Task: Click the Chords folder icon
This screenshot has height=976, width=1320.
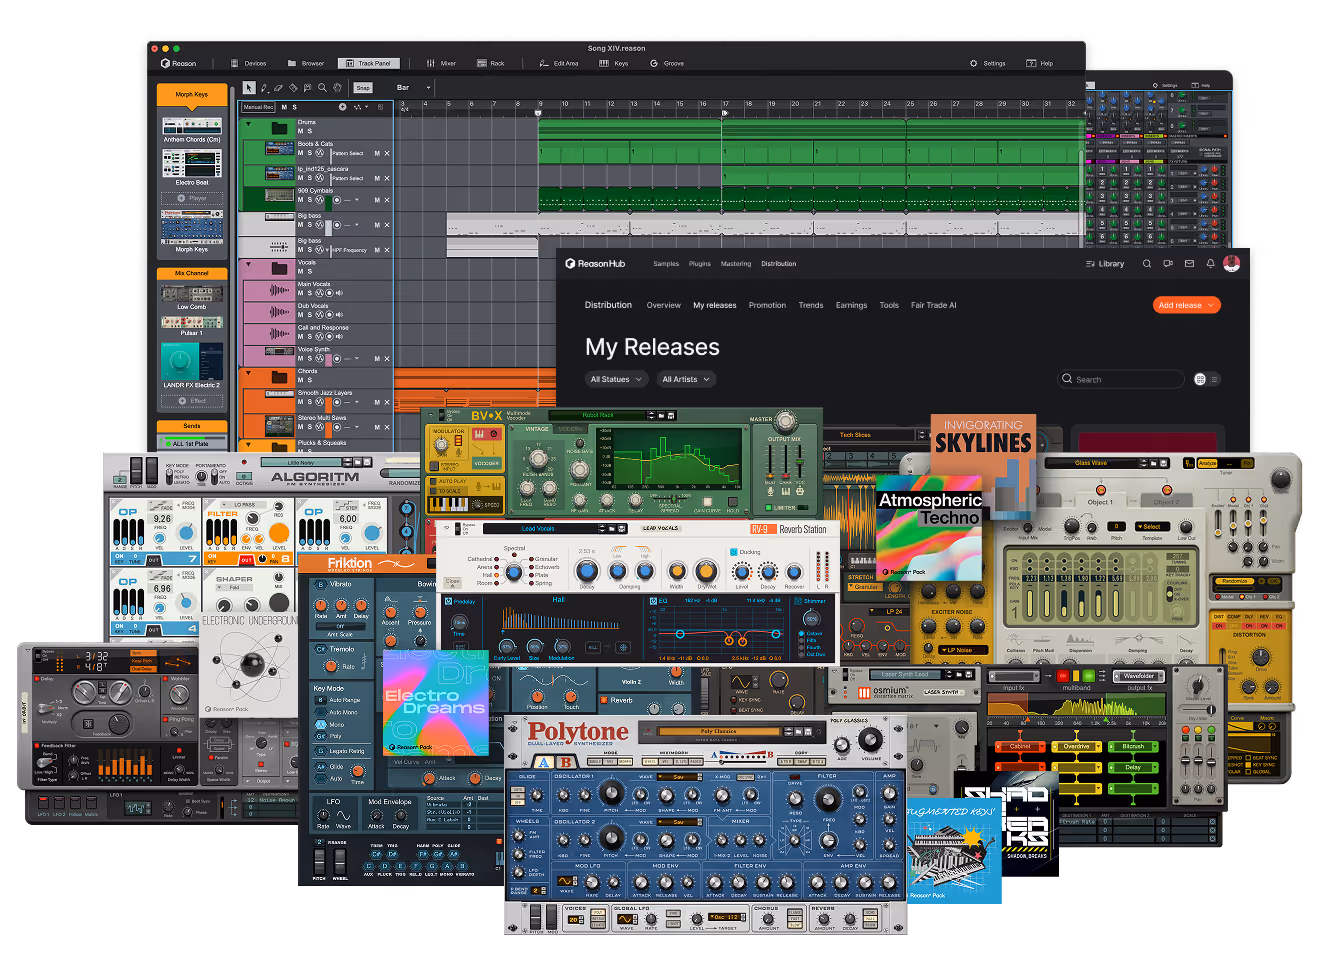Action: [279, 377]
